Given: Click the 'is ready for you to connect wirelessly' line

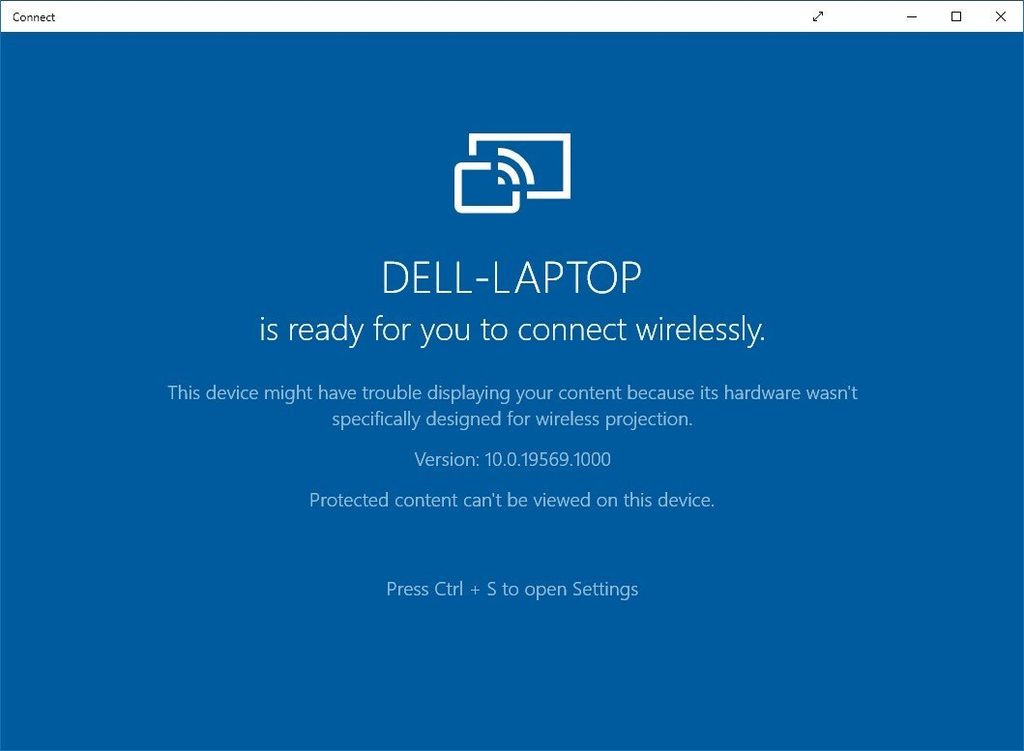Looking at the screenshot, I should [512, 329].
